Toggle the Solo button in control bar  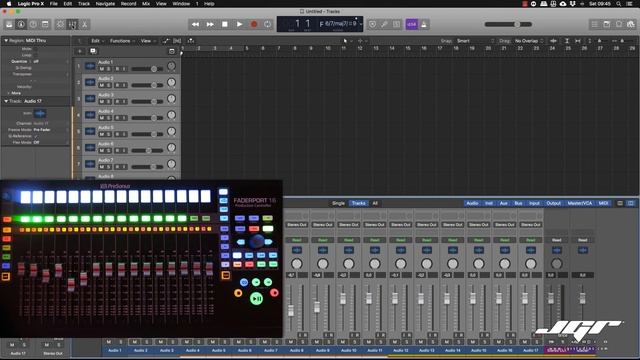pyautogui.click(x=396, y=24)
